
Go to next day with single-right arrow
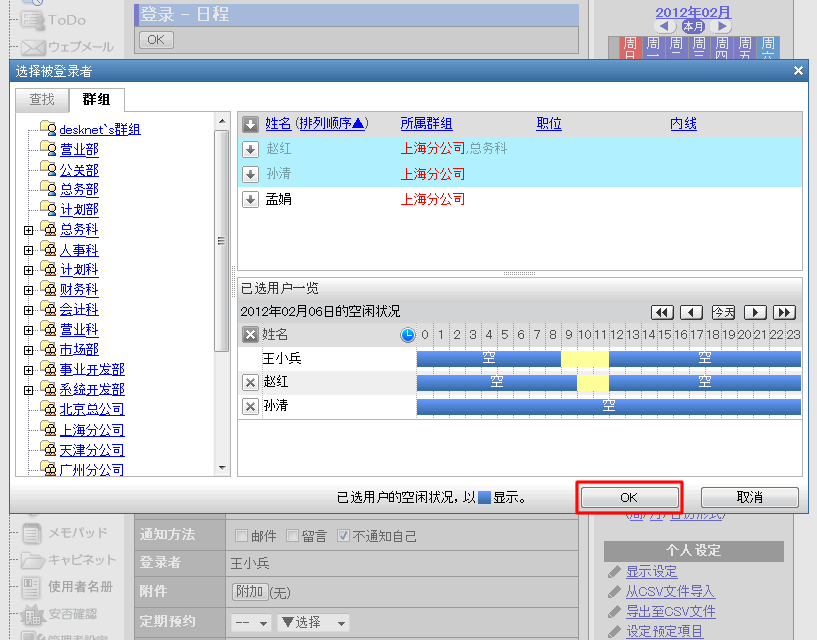click(757, 312)
